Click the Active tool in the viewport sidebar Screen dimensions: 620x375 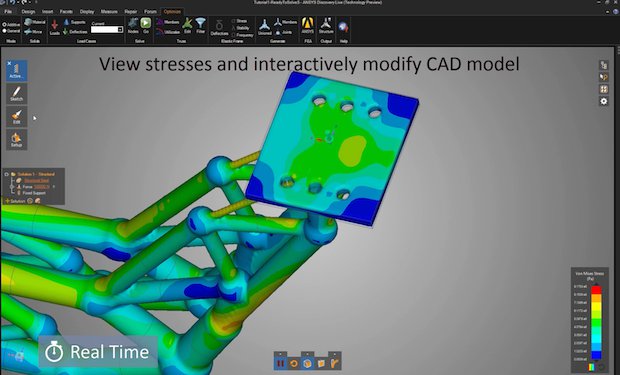click(x=17, y=71)
